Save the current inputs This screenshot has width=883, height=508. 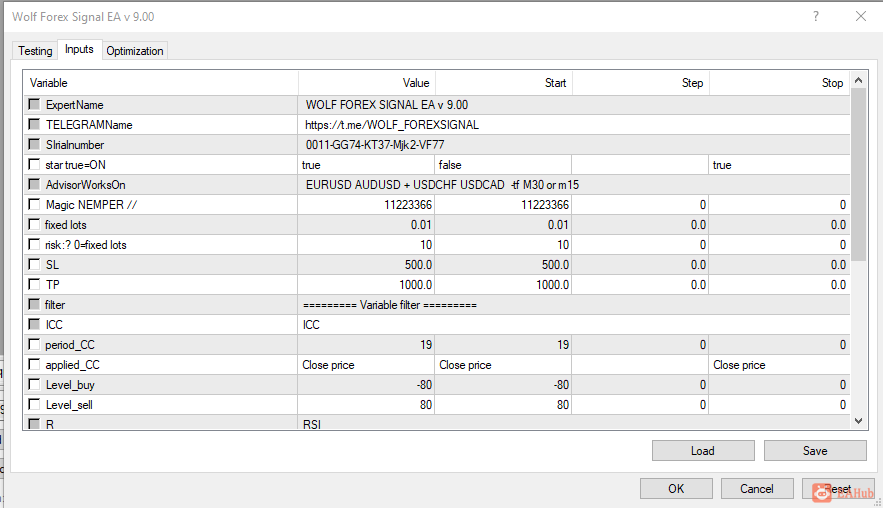point(815,451)
